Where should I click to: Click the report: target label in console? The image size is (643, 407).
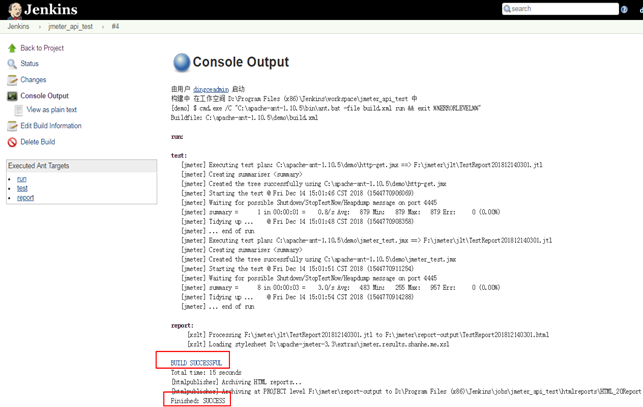182,325
